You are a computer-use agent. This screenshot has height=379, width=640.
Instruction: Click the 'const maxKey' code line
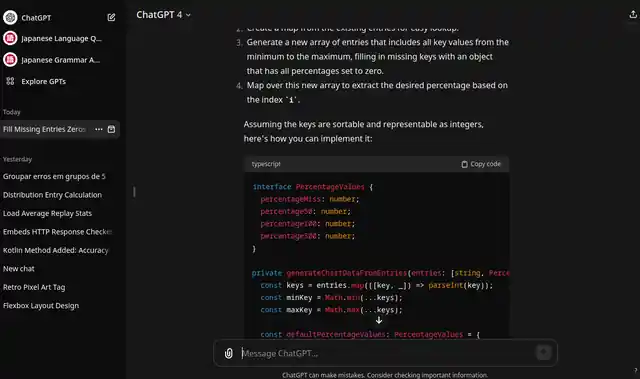(x=331, y=310)
